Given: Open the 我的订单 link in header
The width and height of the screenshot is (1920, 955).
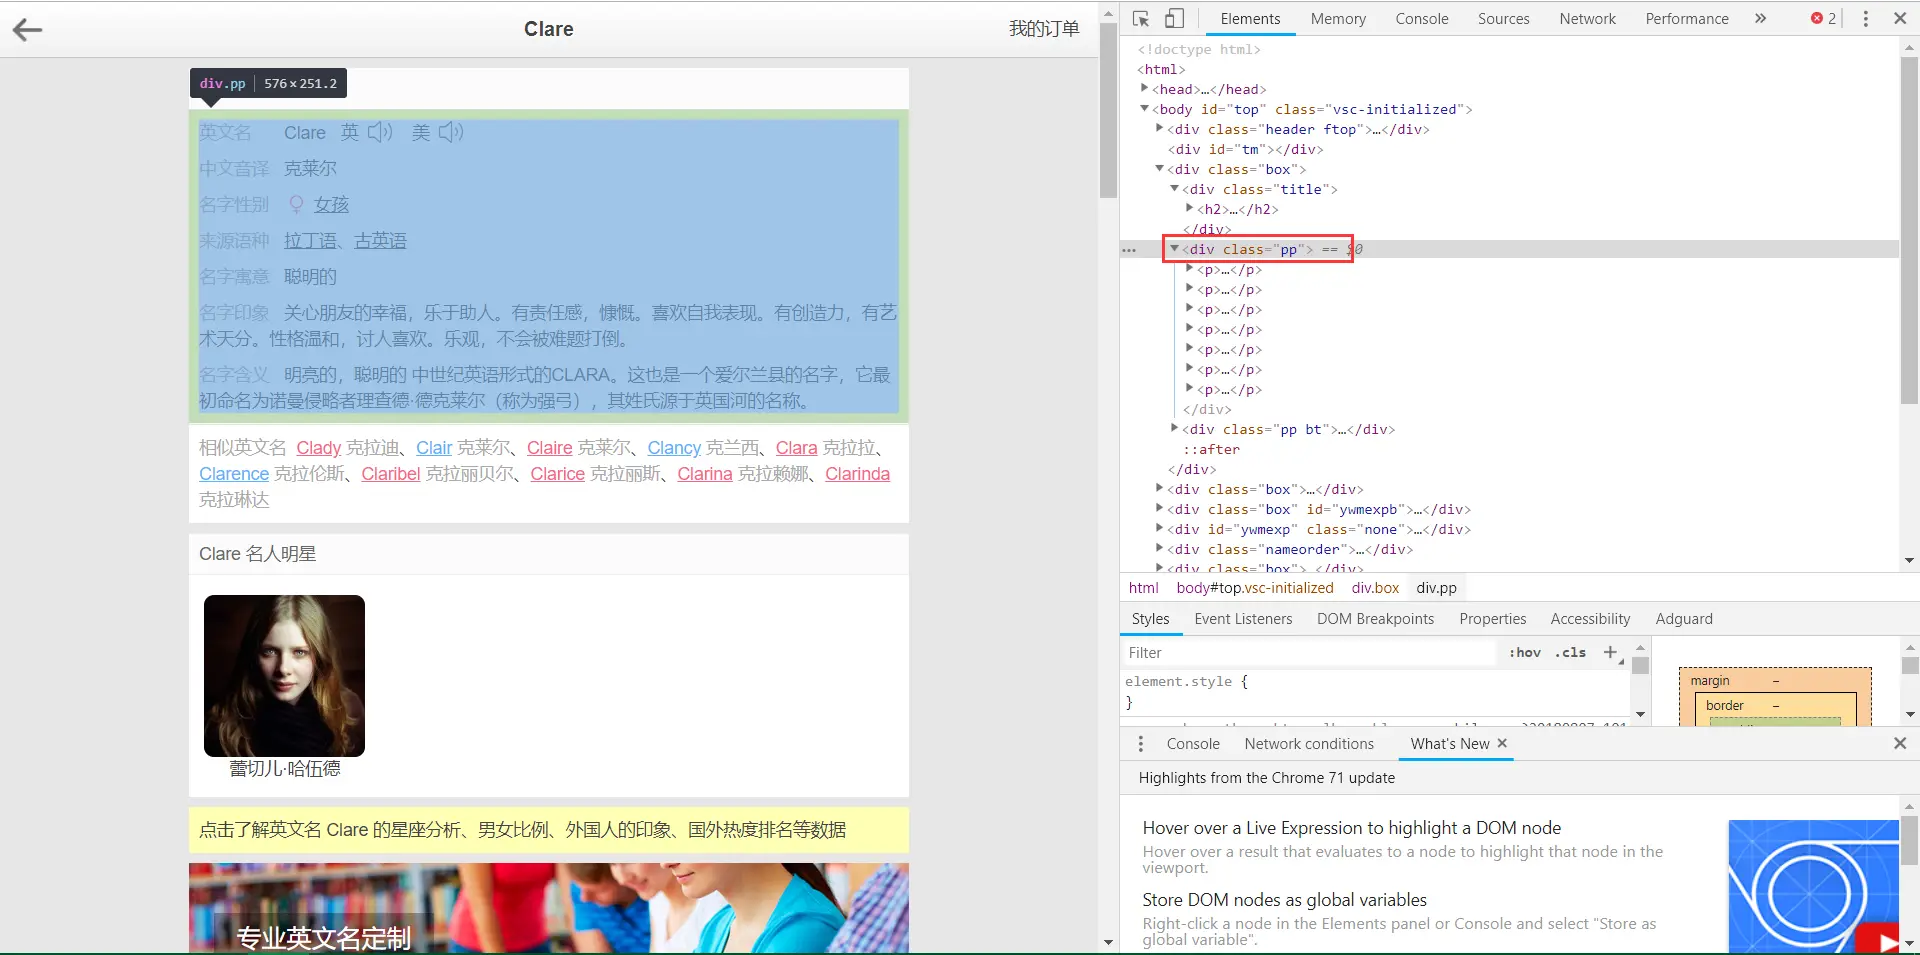Looking at the screenshot, I should (1044, 29).
